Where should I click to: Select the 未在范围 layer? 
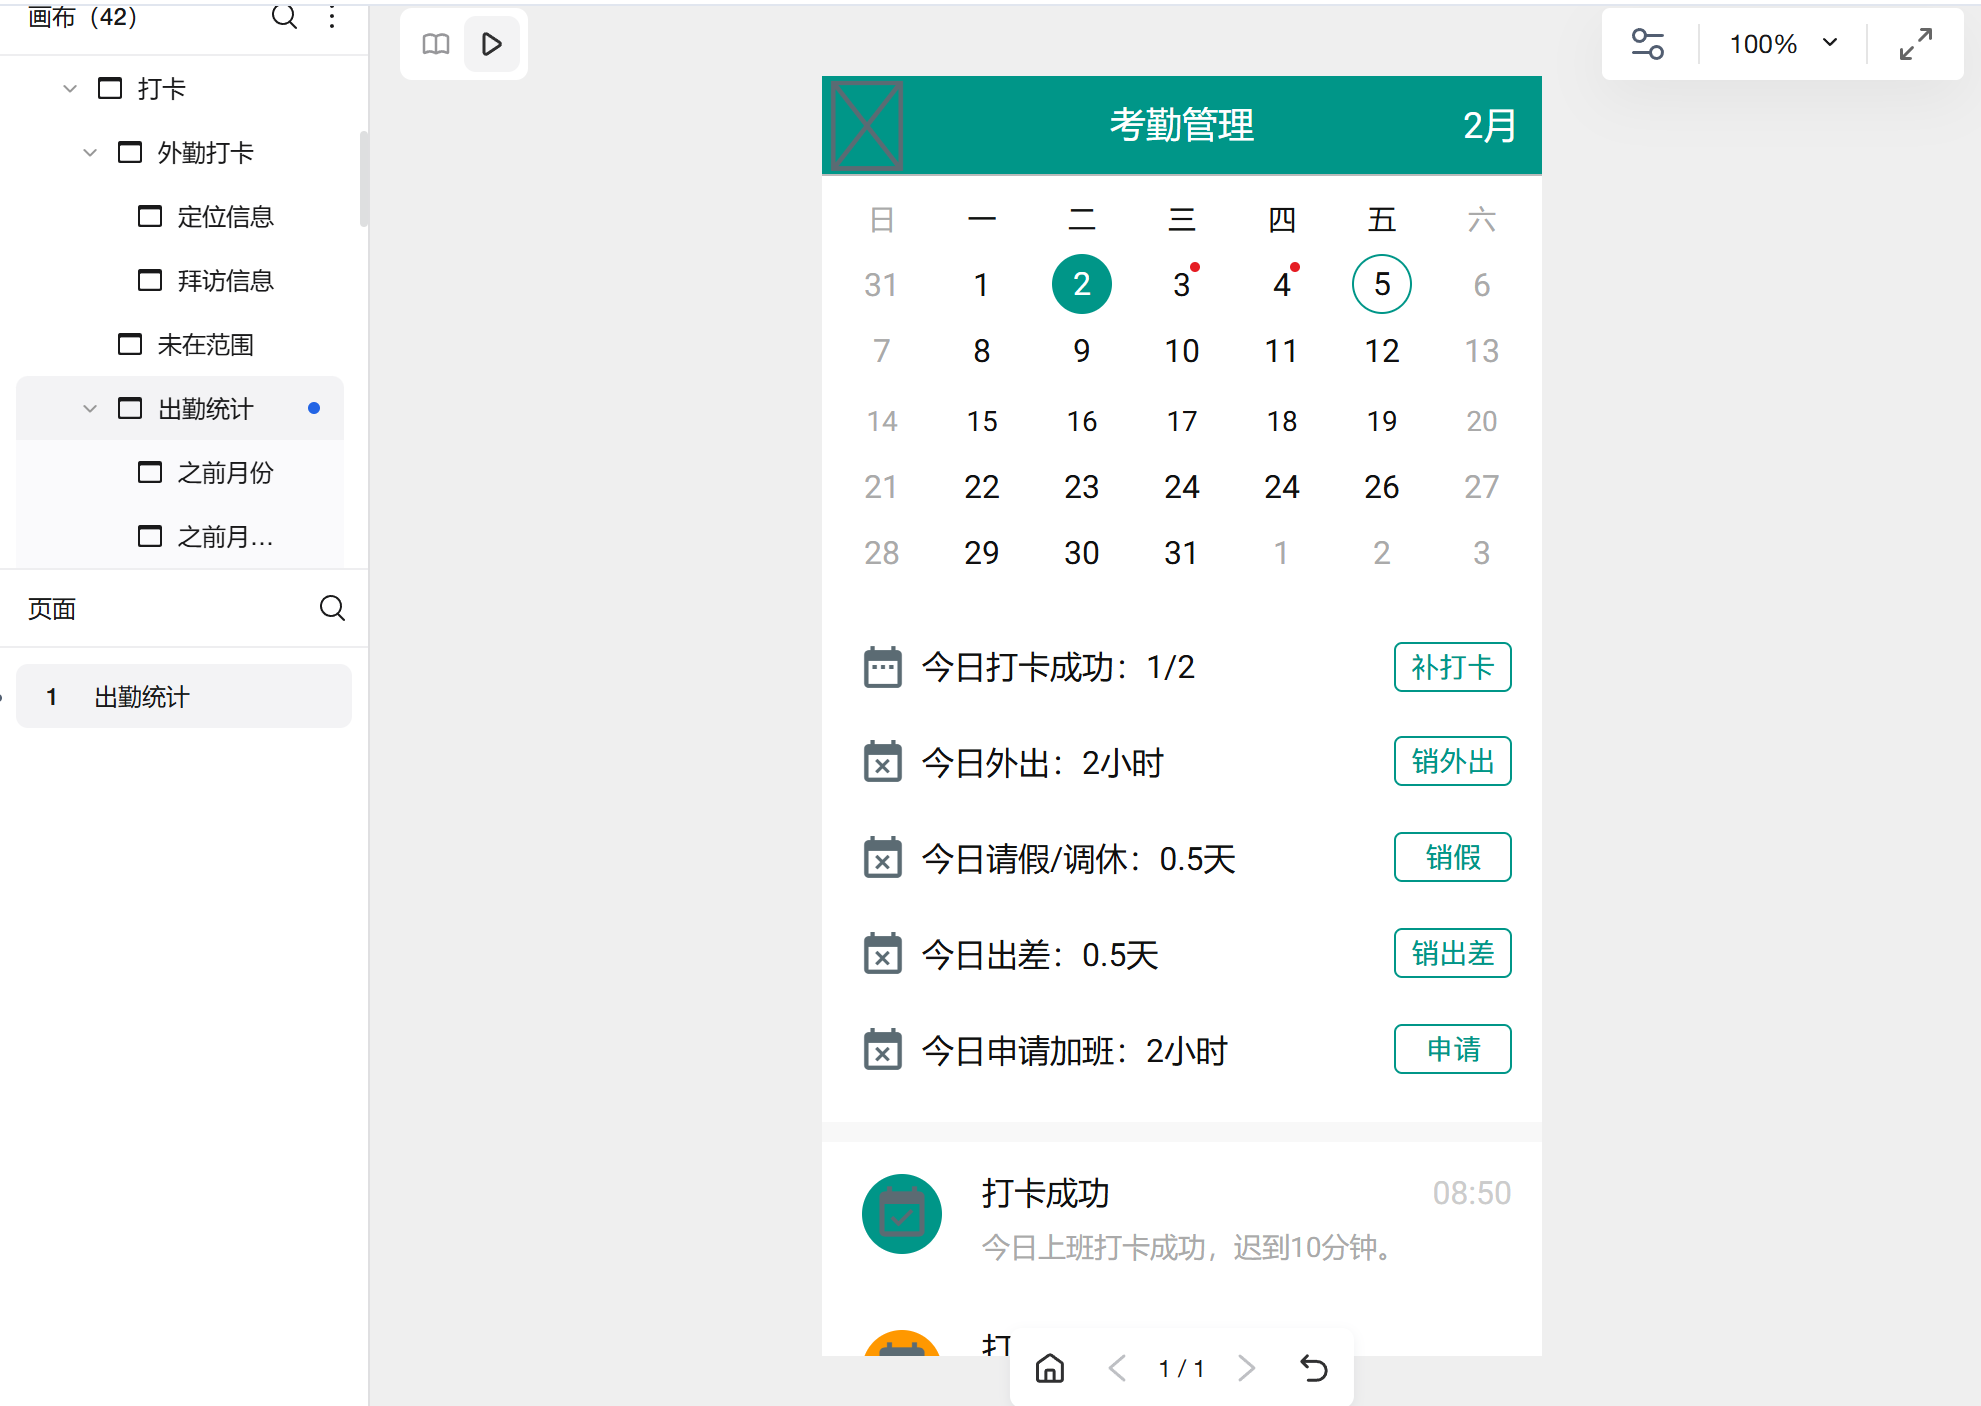click(205, 344)
